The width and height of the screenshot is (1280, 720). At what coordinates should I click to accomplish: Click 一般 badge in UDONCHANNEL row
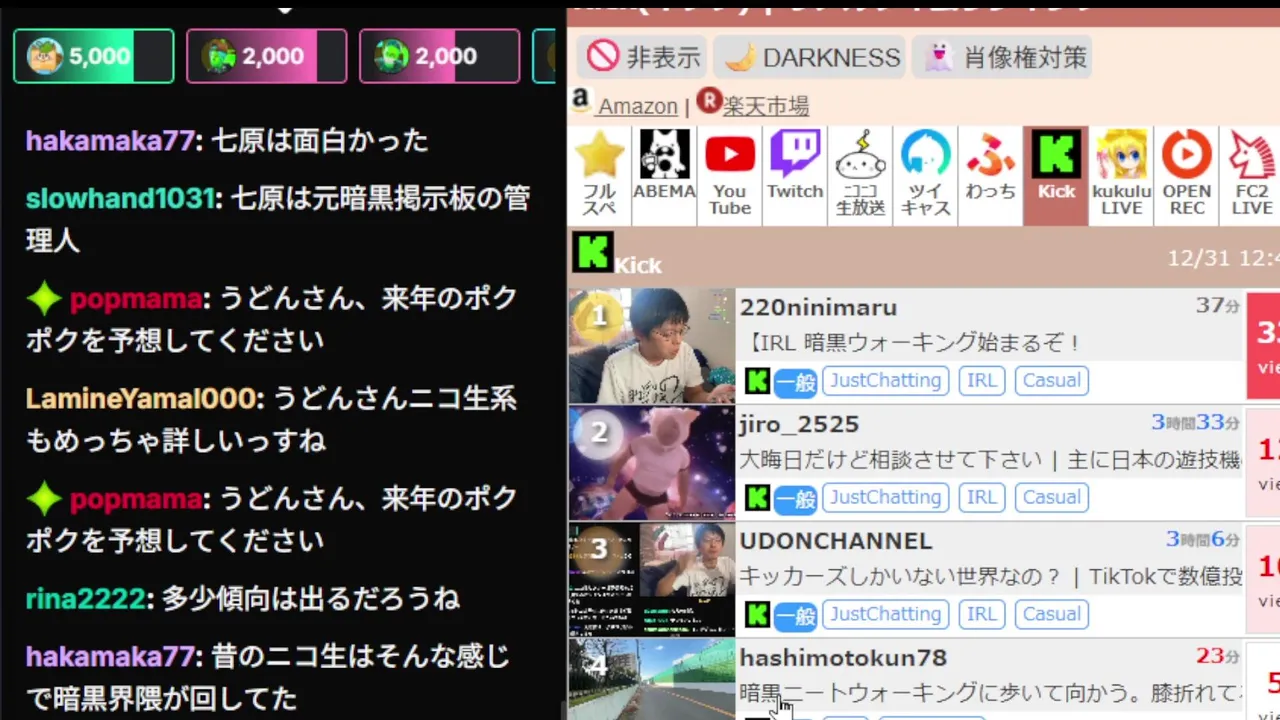(796, 616)
